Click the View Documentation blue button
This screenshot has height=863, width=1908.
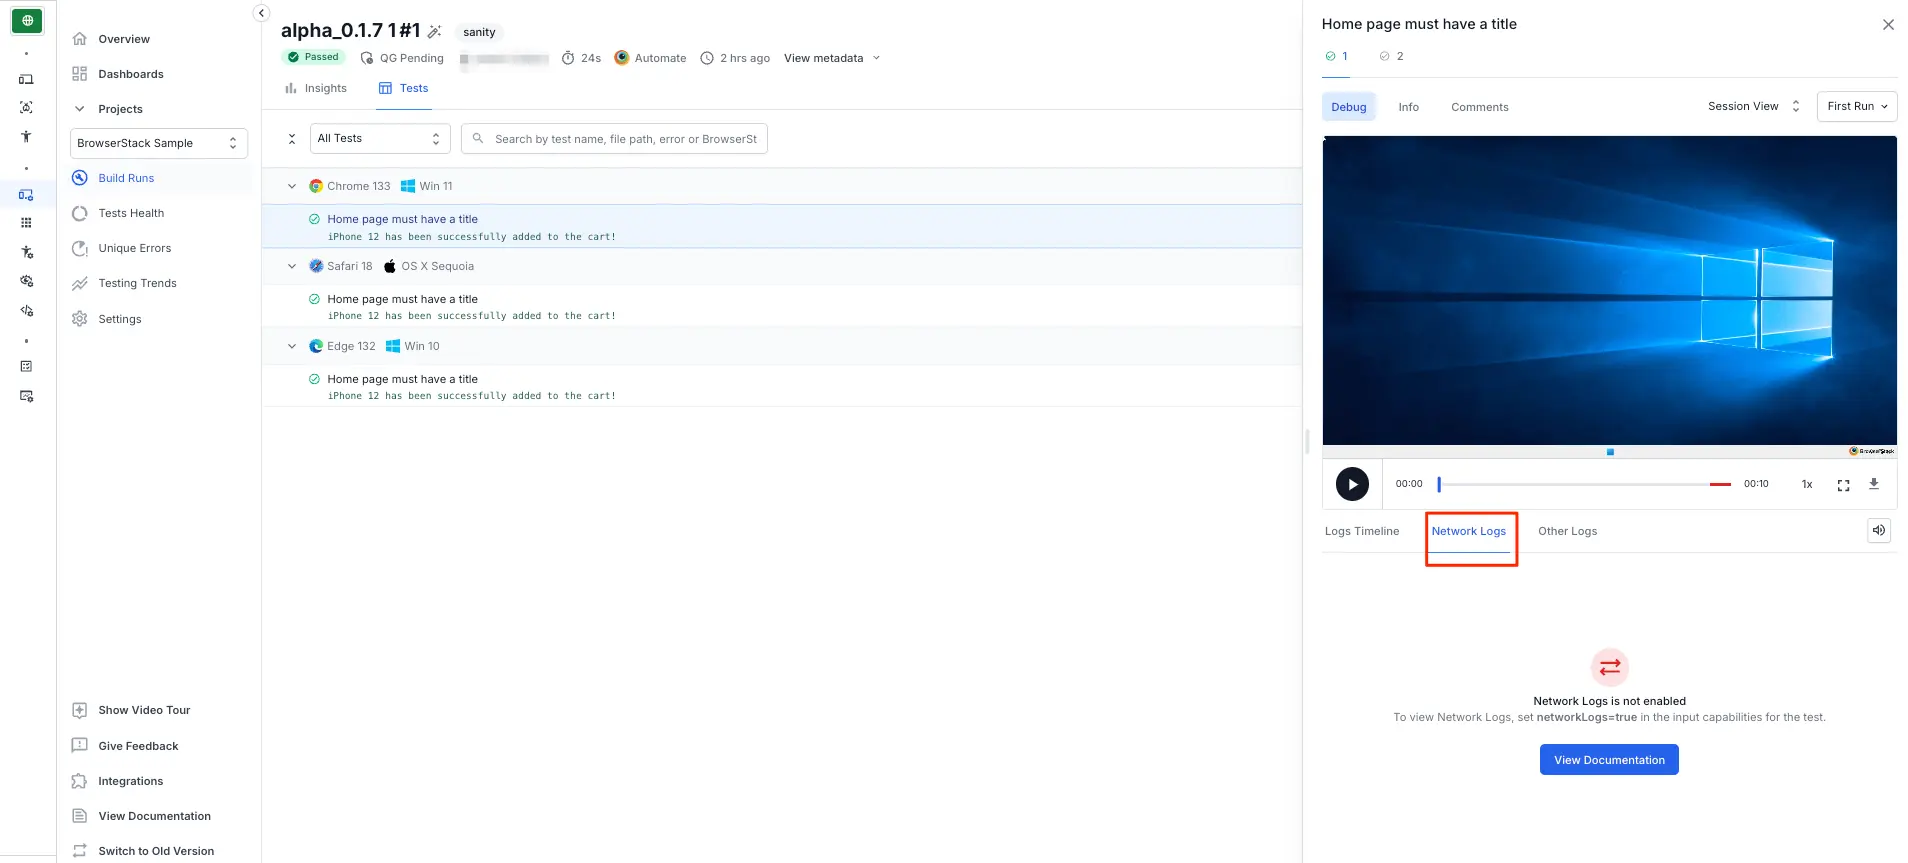pyautogui.click(x=1609, y=760)
